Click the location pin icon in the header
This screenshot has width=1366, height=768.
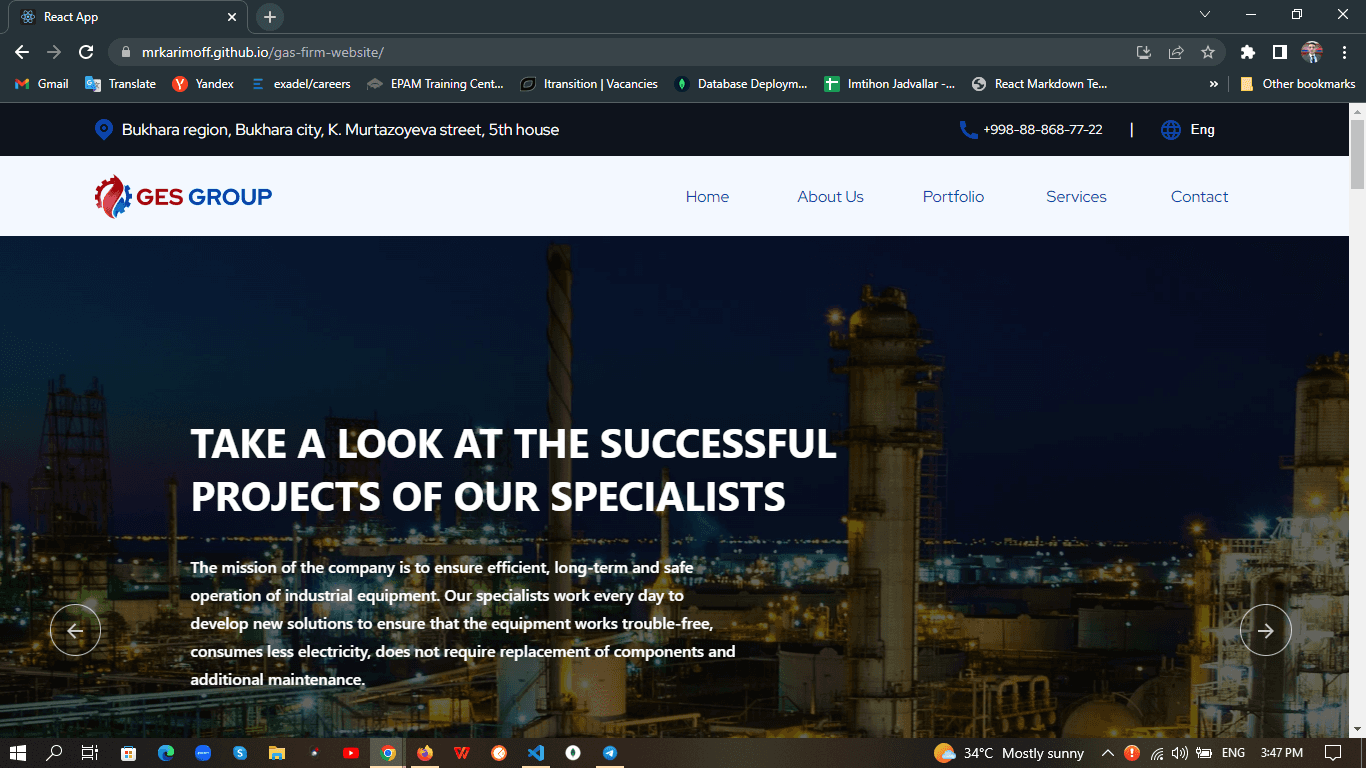104,129
